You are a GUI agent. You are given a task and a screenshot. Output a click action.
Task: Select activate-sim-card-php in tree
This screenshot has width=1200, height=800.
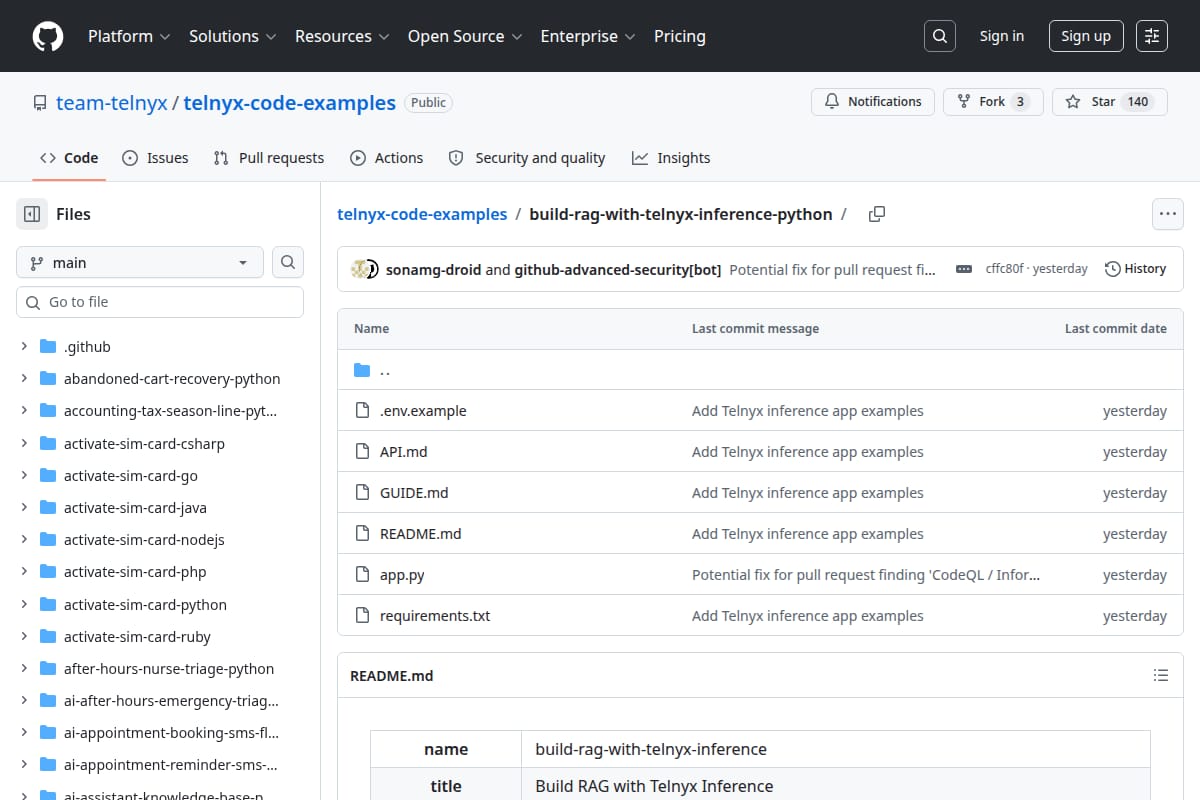pyautogui.click(x=135, y=572)
